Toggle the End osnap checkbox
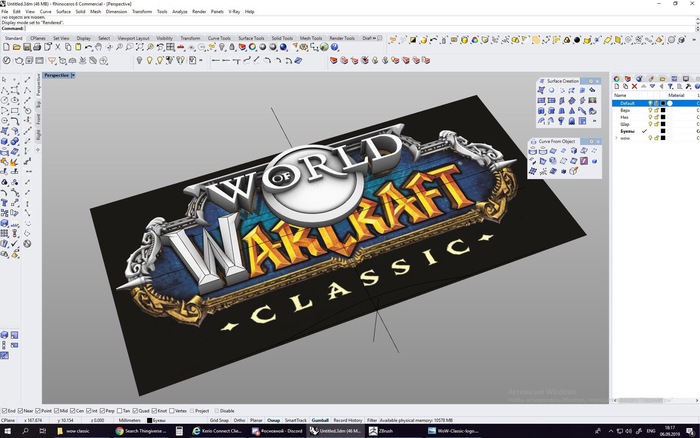 coord(4,410)
